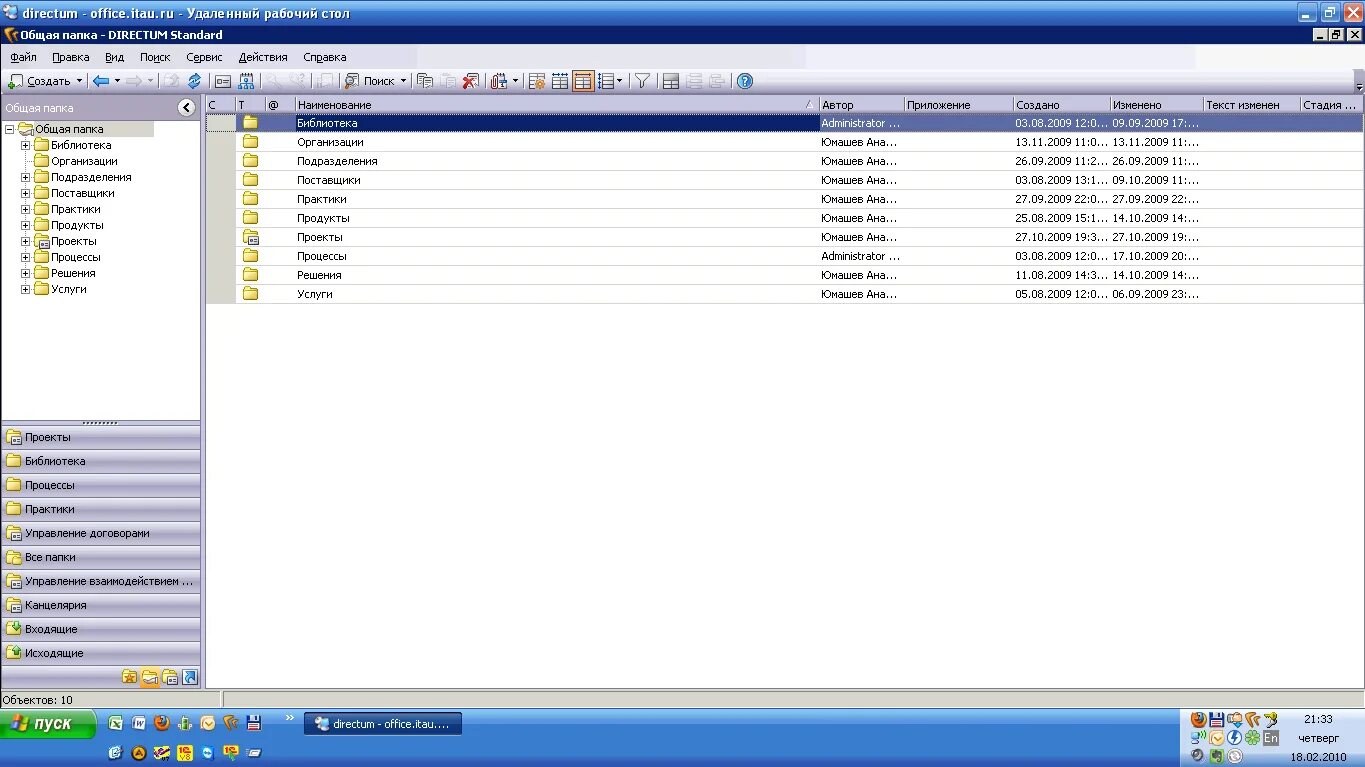Open the Создать dropdown arrow
The image size is (1365, 767).
click(80, 81)
